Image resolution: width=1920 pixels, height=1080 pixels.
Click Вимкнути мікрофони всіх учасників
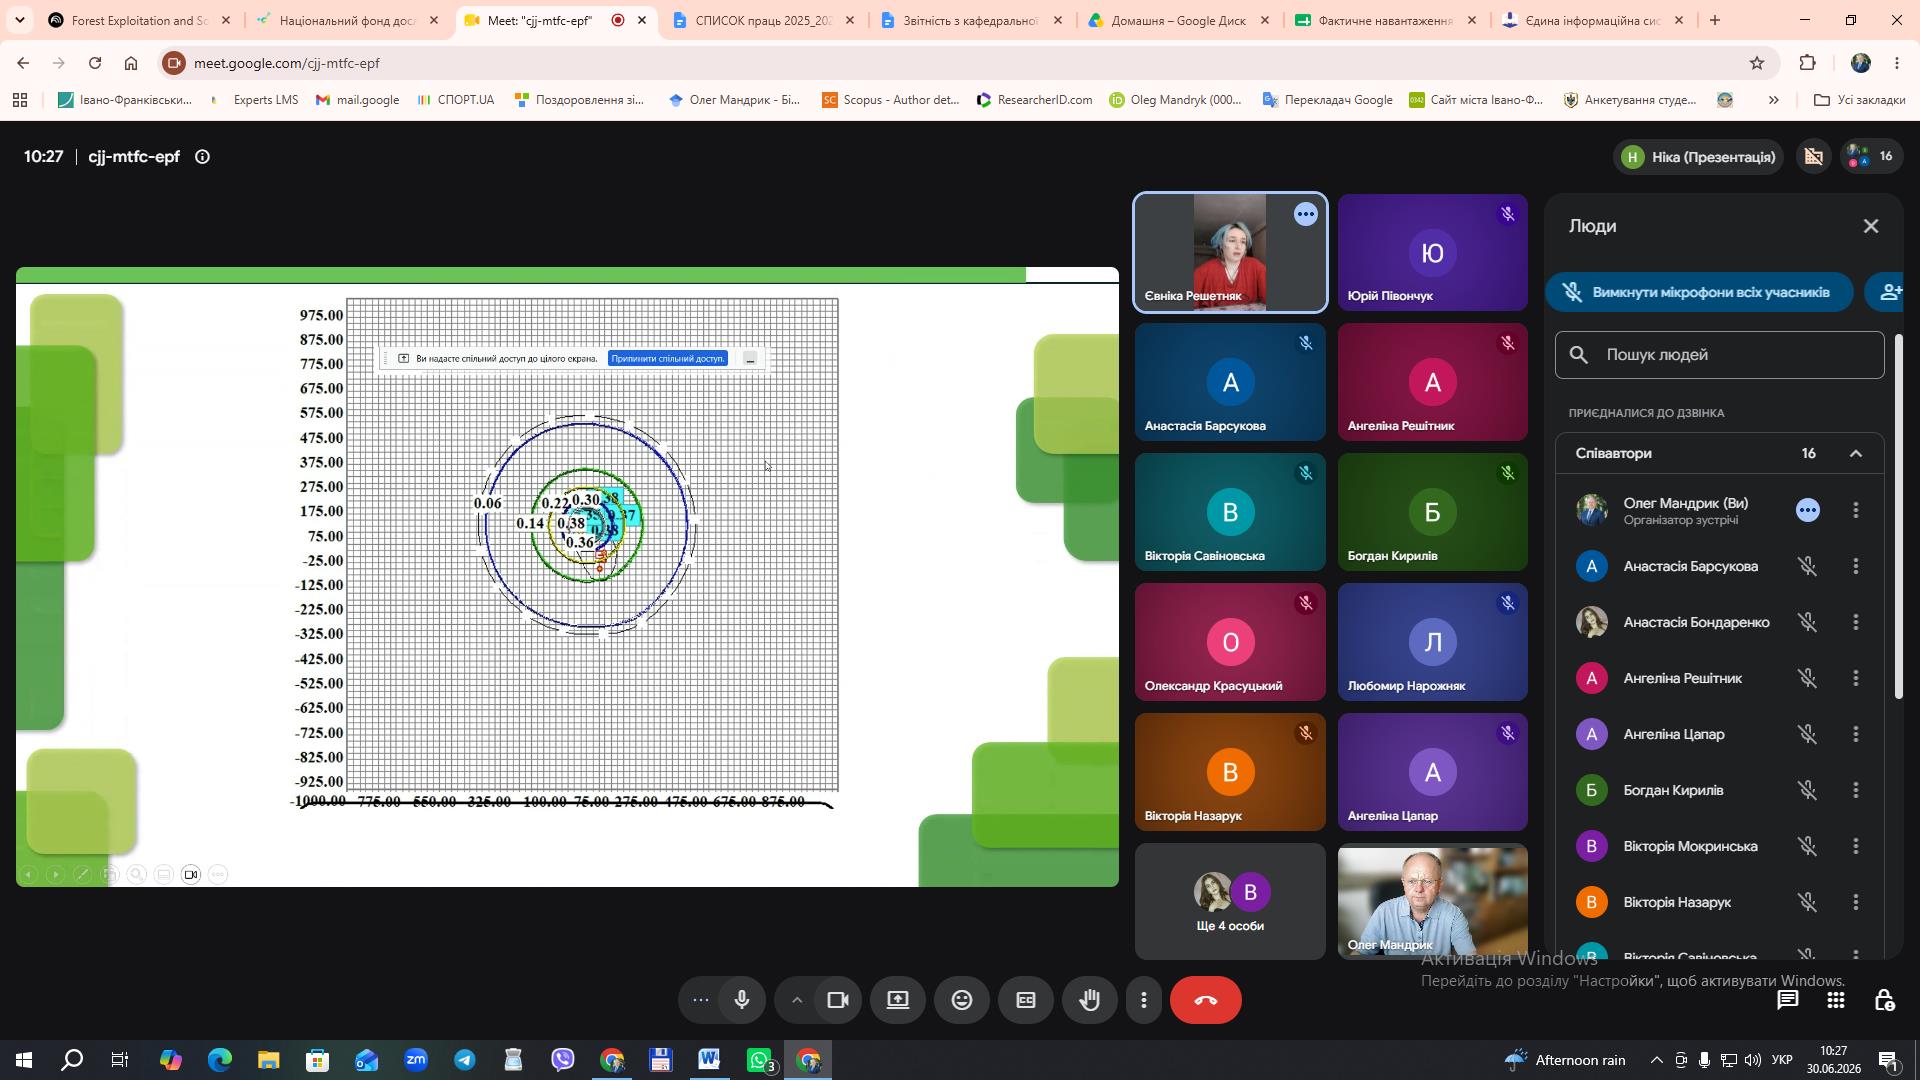[x=1699, y=292]
